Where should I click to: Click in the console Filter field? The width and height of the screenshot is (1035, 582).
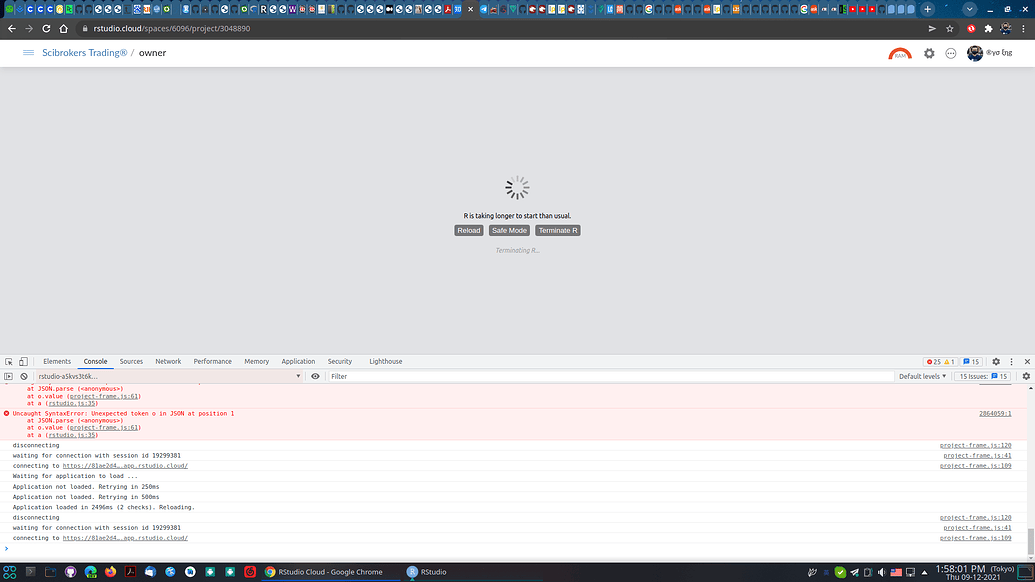610,376
